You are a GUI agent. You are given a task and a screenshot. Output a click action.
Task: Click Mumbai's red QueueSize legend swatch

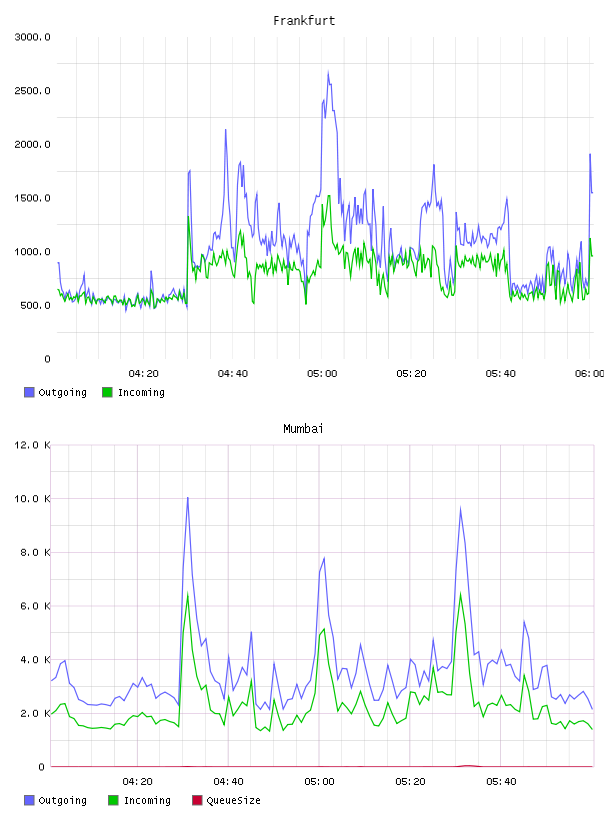click(x=197, y=800)
